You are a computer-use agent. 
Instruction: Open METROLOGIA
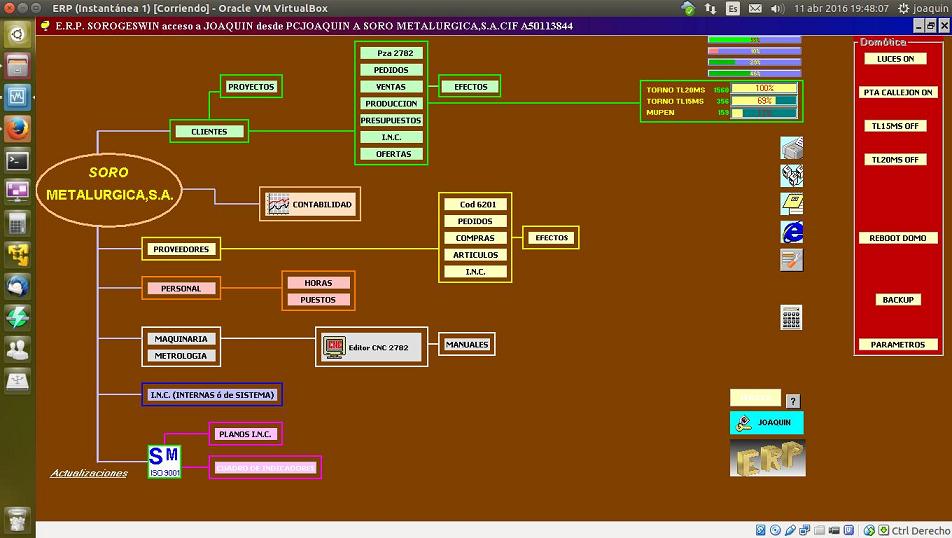coord(181,356)
